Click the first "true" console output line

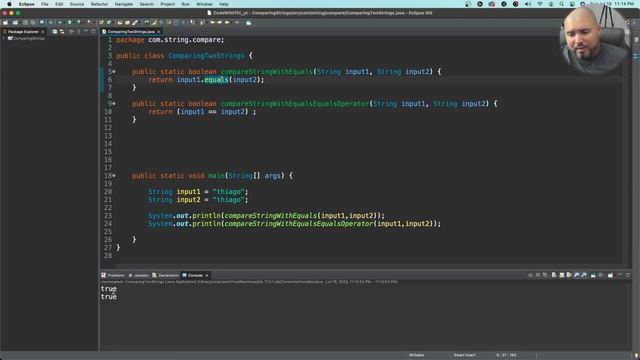(x=109, y=289)
